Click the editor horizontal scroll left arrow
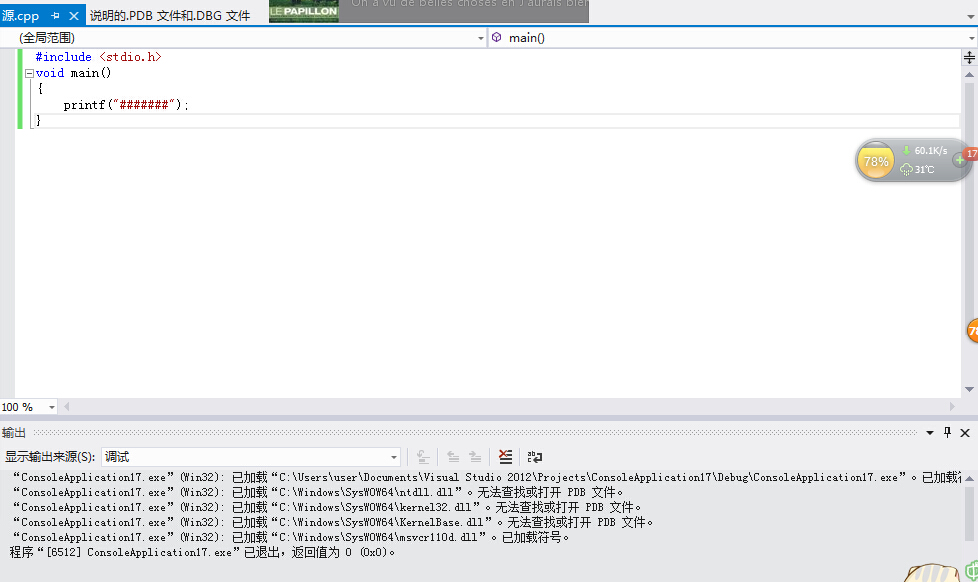The width and height of the screenshot is (978, 582). [x=67, y=407]
